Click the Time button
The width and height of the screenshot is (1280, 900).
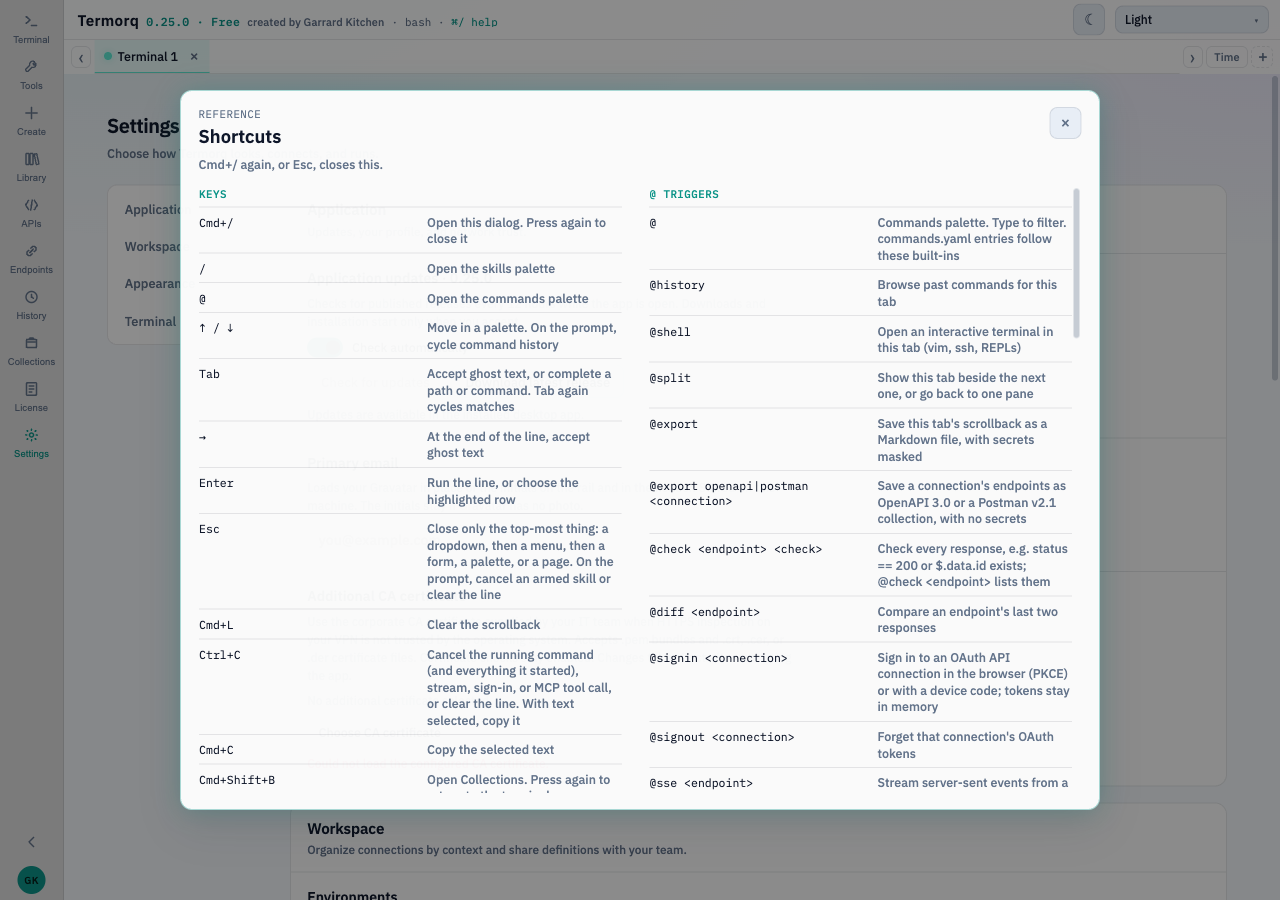click(1227, 57)
